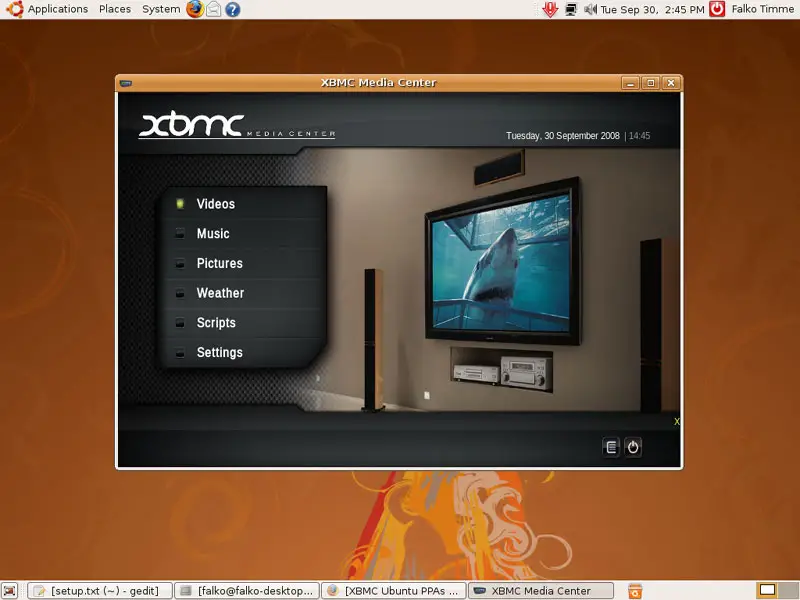The image size is (800, 600).
Task: Open the Help icon in top panel
Action: (233, 9)
